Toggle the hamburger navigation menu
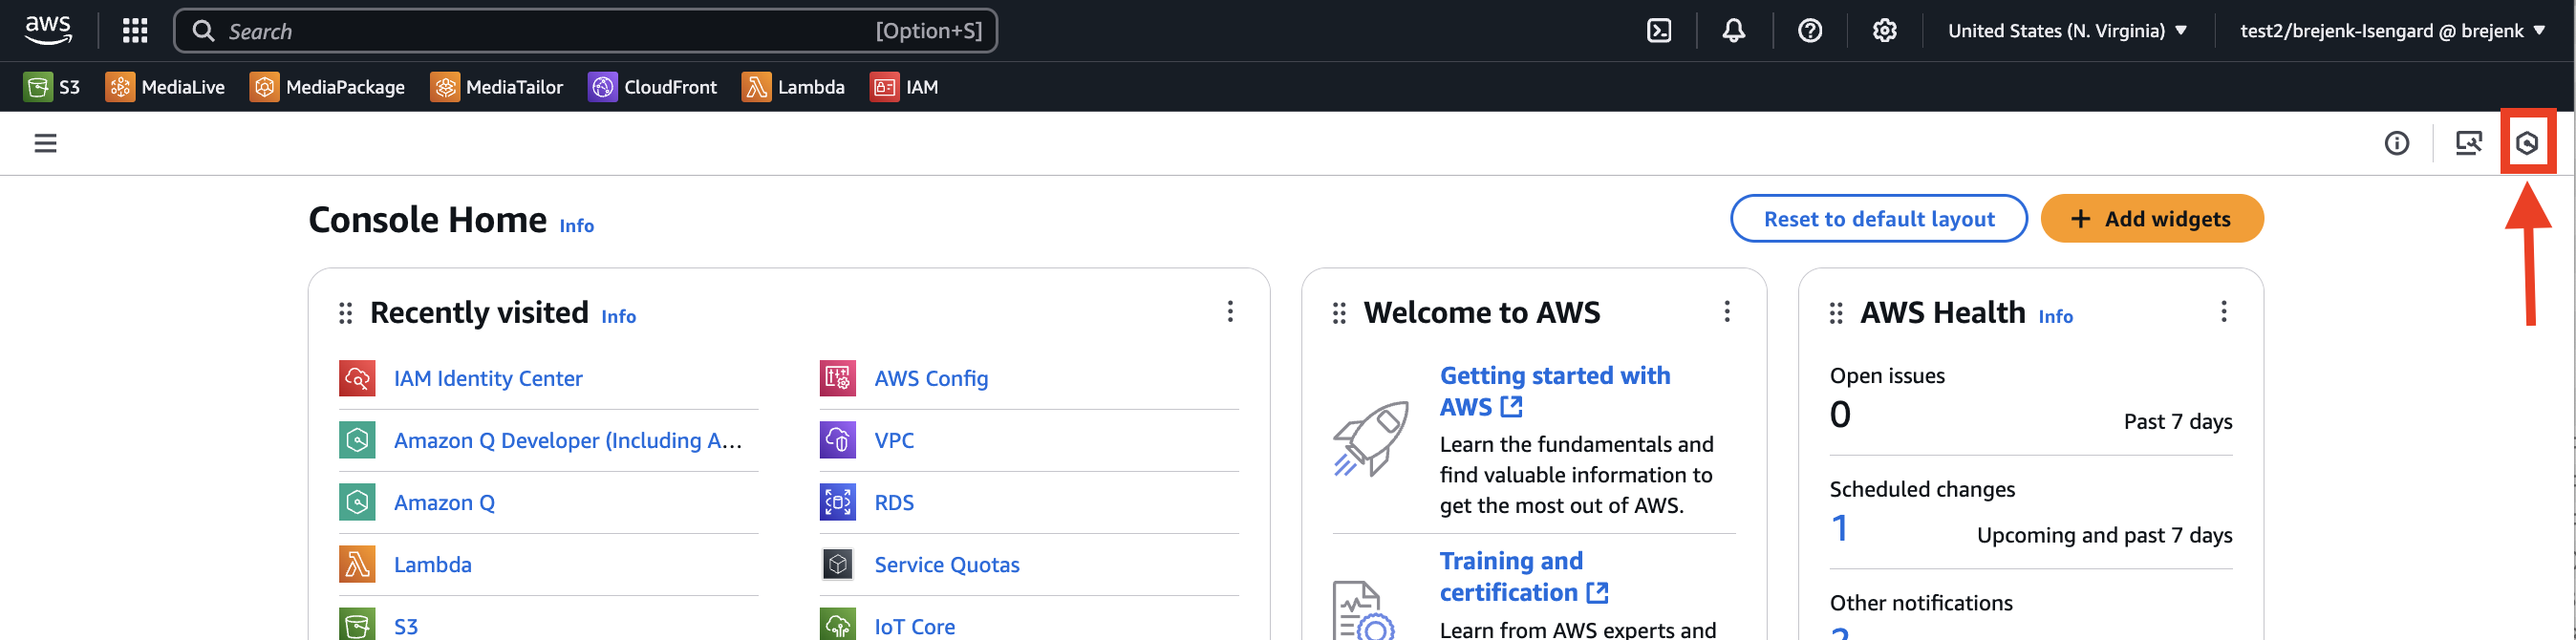This screenshot has height=640, width=2576. click(x=45, y=143)
